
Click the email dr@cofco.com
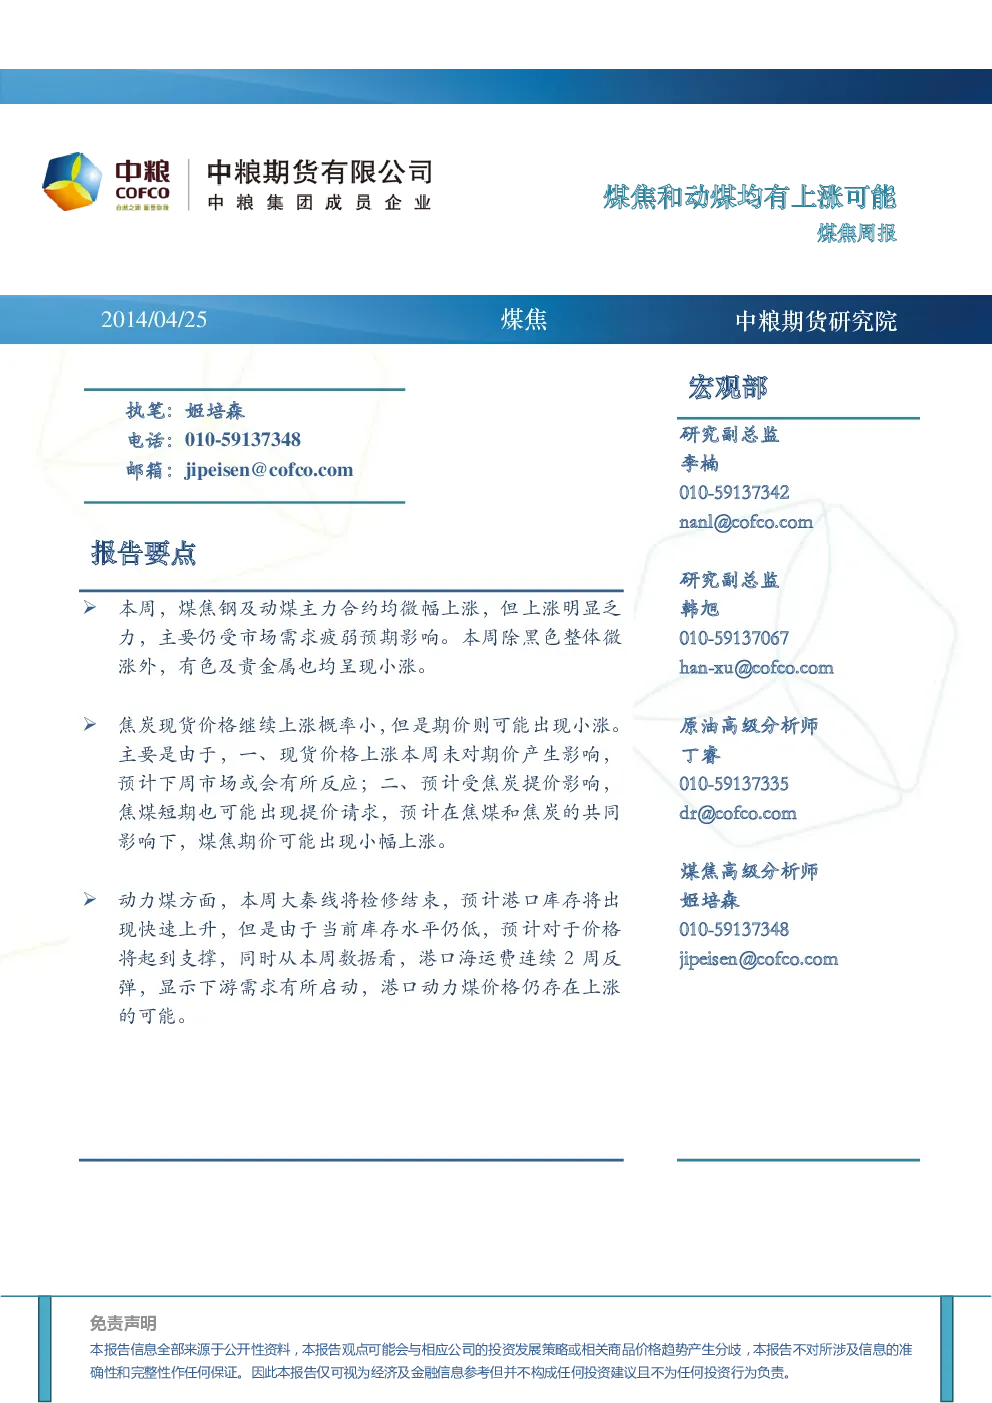738,814
